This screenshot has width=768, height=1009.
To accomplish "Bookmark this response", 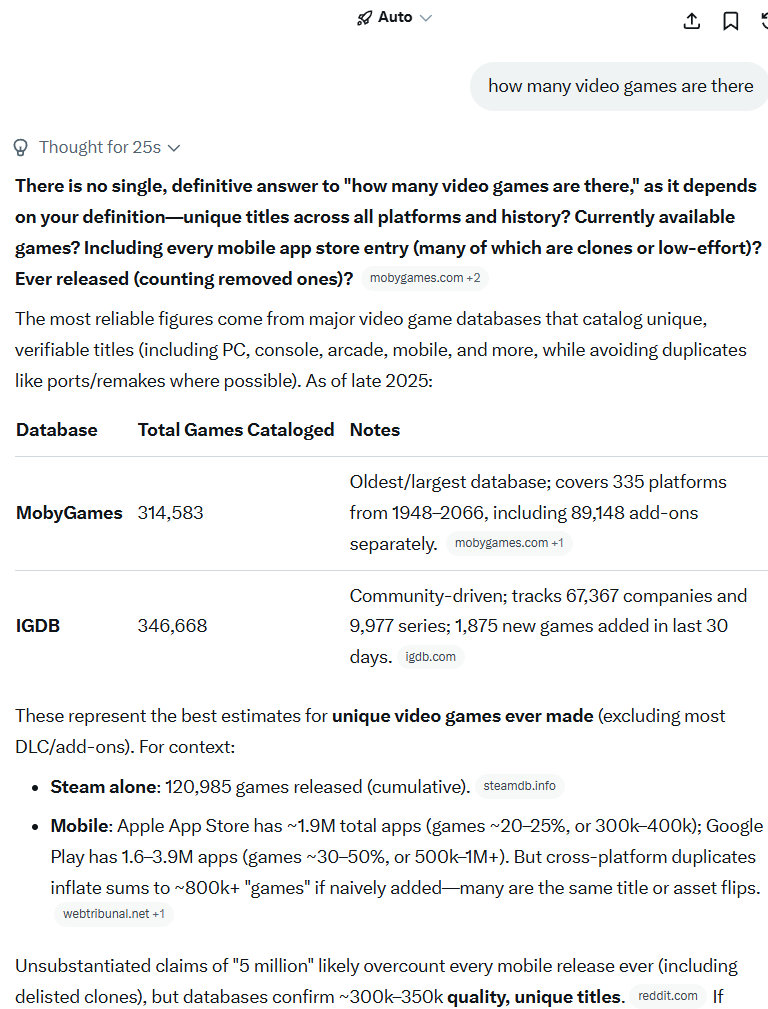I will click(x=730, y=20).
